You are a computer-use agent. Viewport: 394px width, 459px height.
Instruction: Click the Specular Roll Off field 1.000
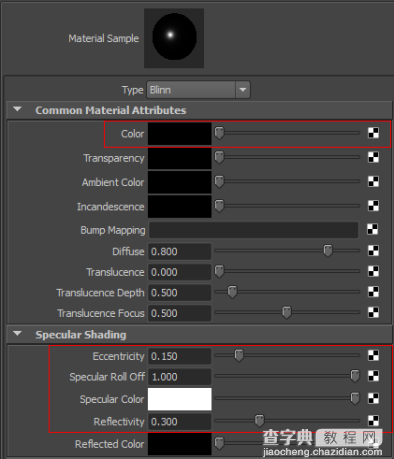pos(180,377)
